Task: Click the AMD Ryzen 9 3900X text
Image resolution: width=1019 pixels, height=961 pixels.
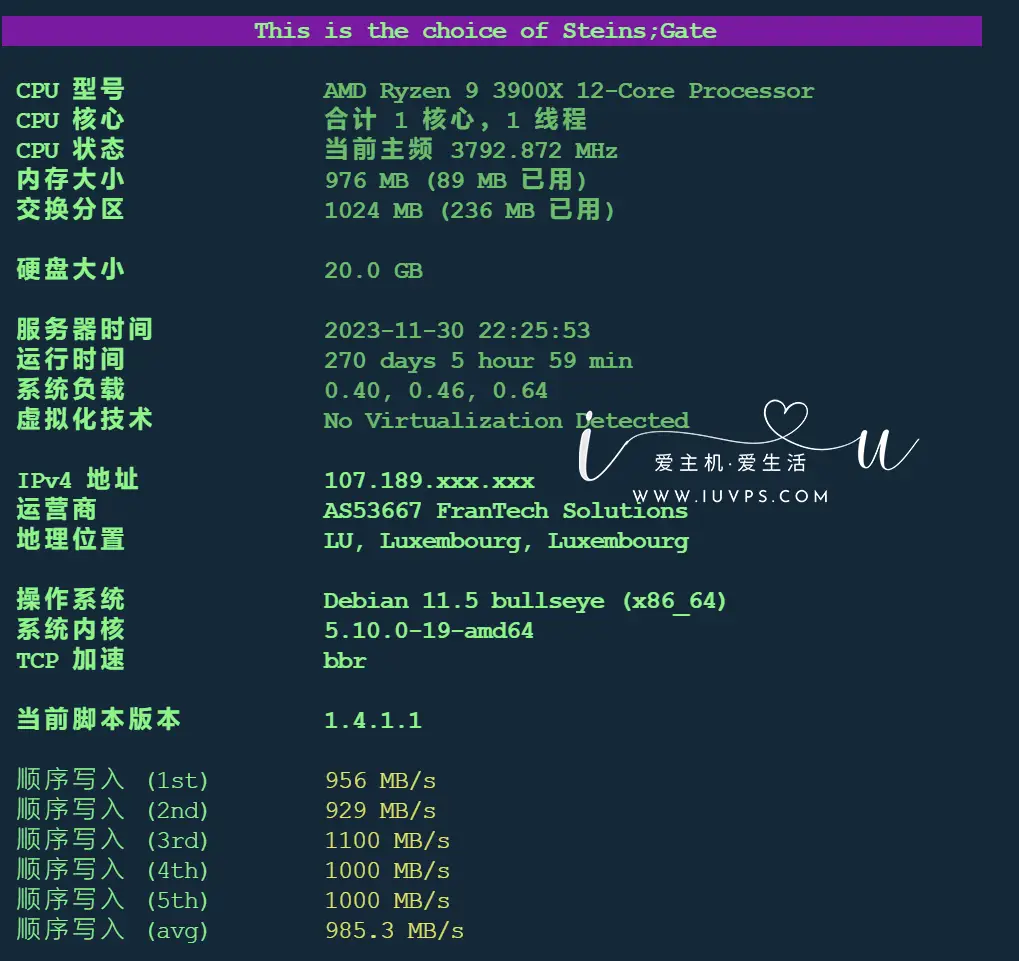Action: pyautogui.click(x=568, y=90)
